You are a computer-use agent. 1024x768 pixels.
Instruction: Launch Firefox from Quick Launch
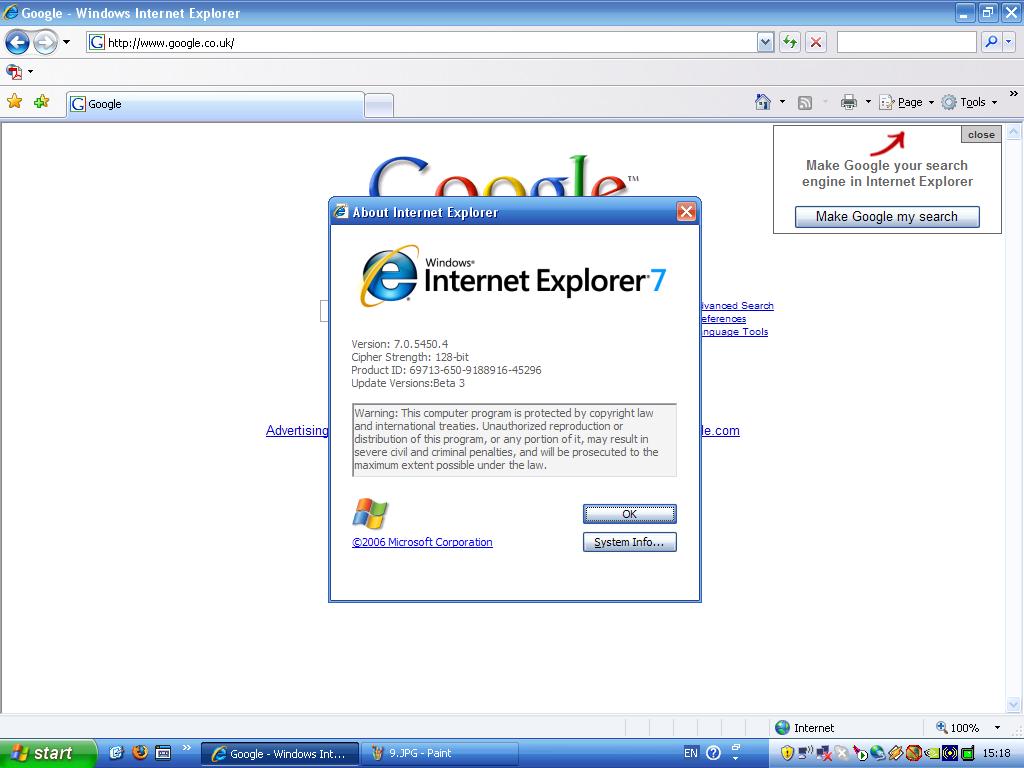140,753
